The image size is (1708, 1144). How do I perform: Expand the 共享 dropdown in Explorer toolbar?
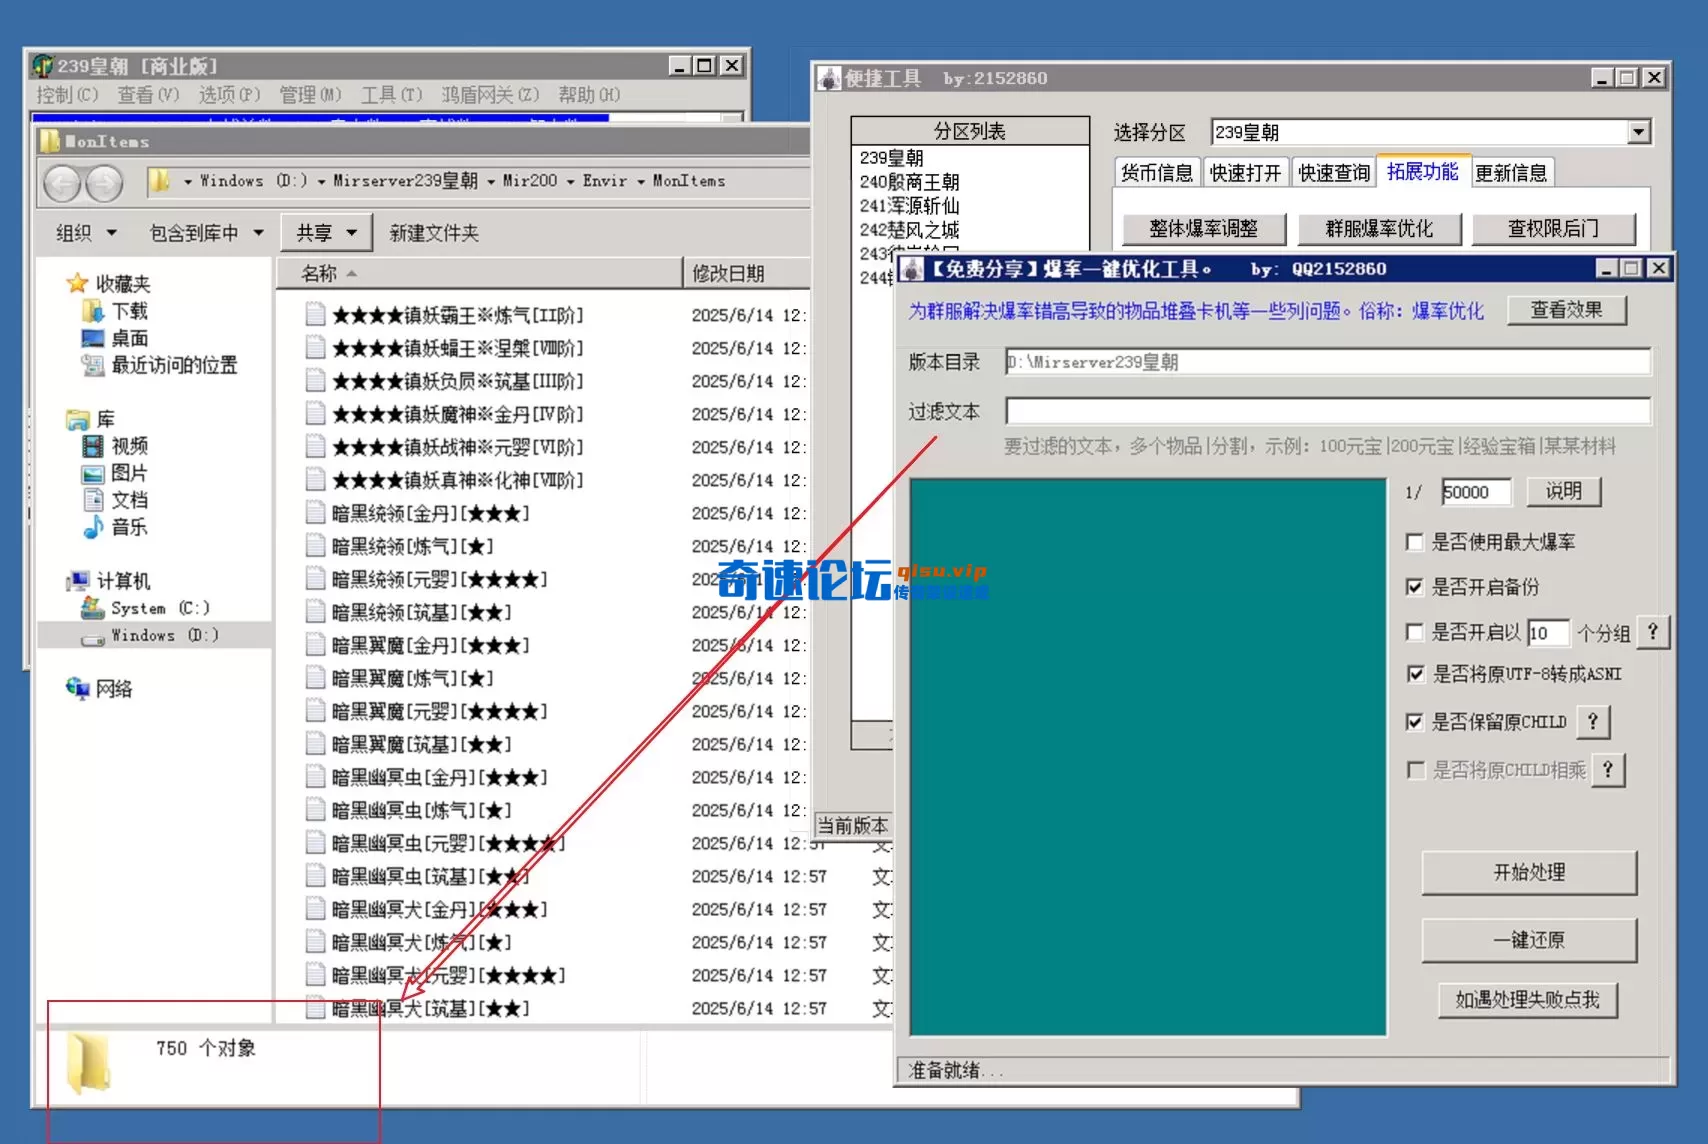point(326,232)
